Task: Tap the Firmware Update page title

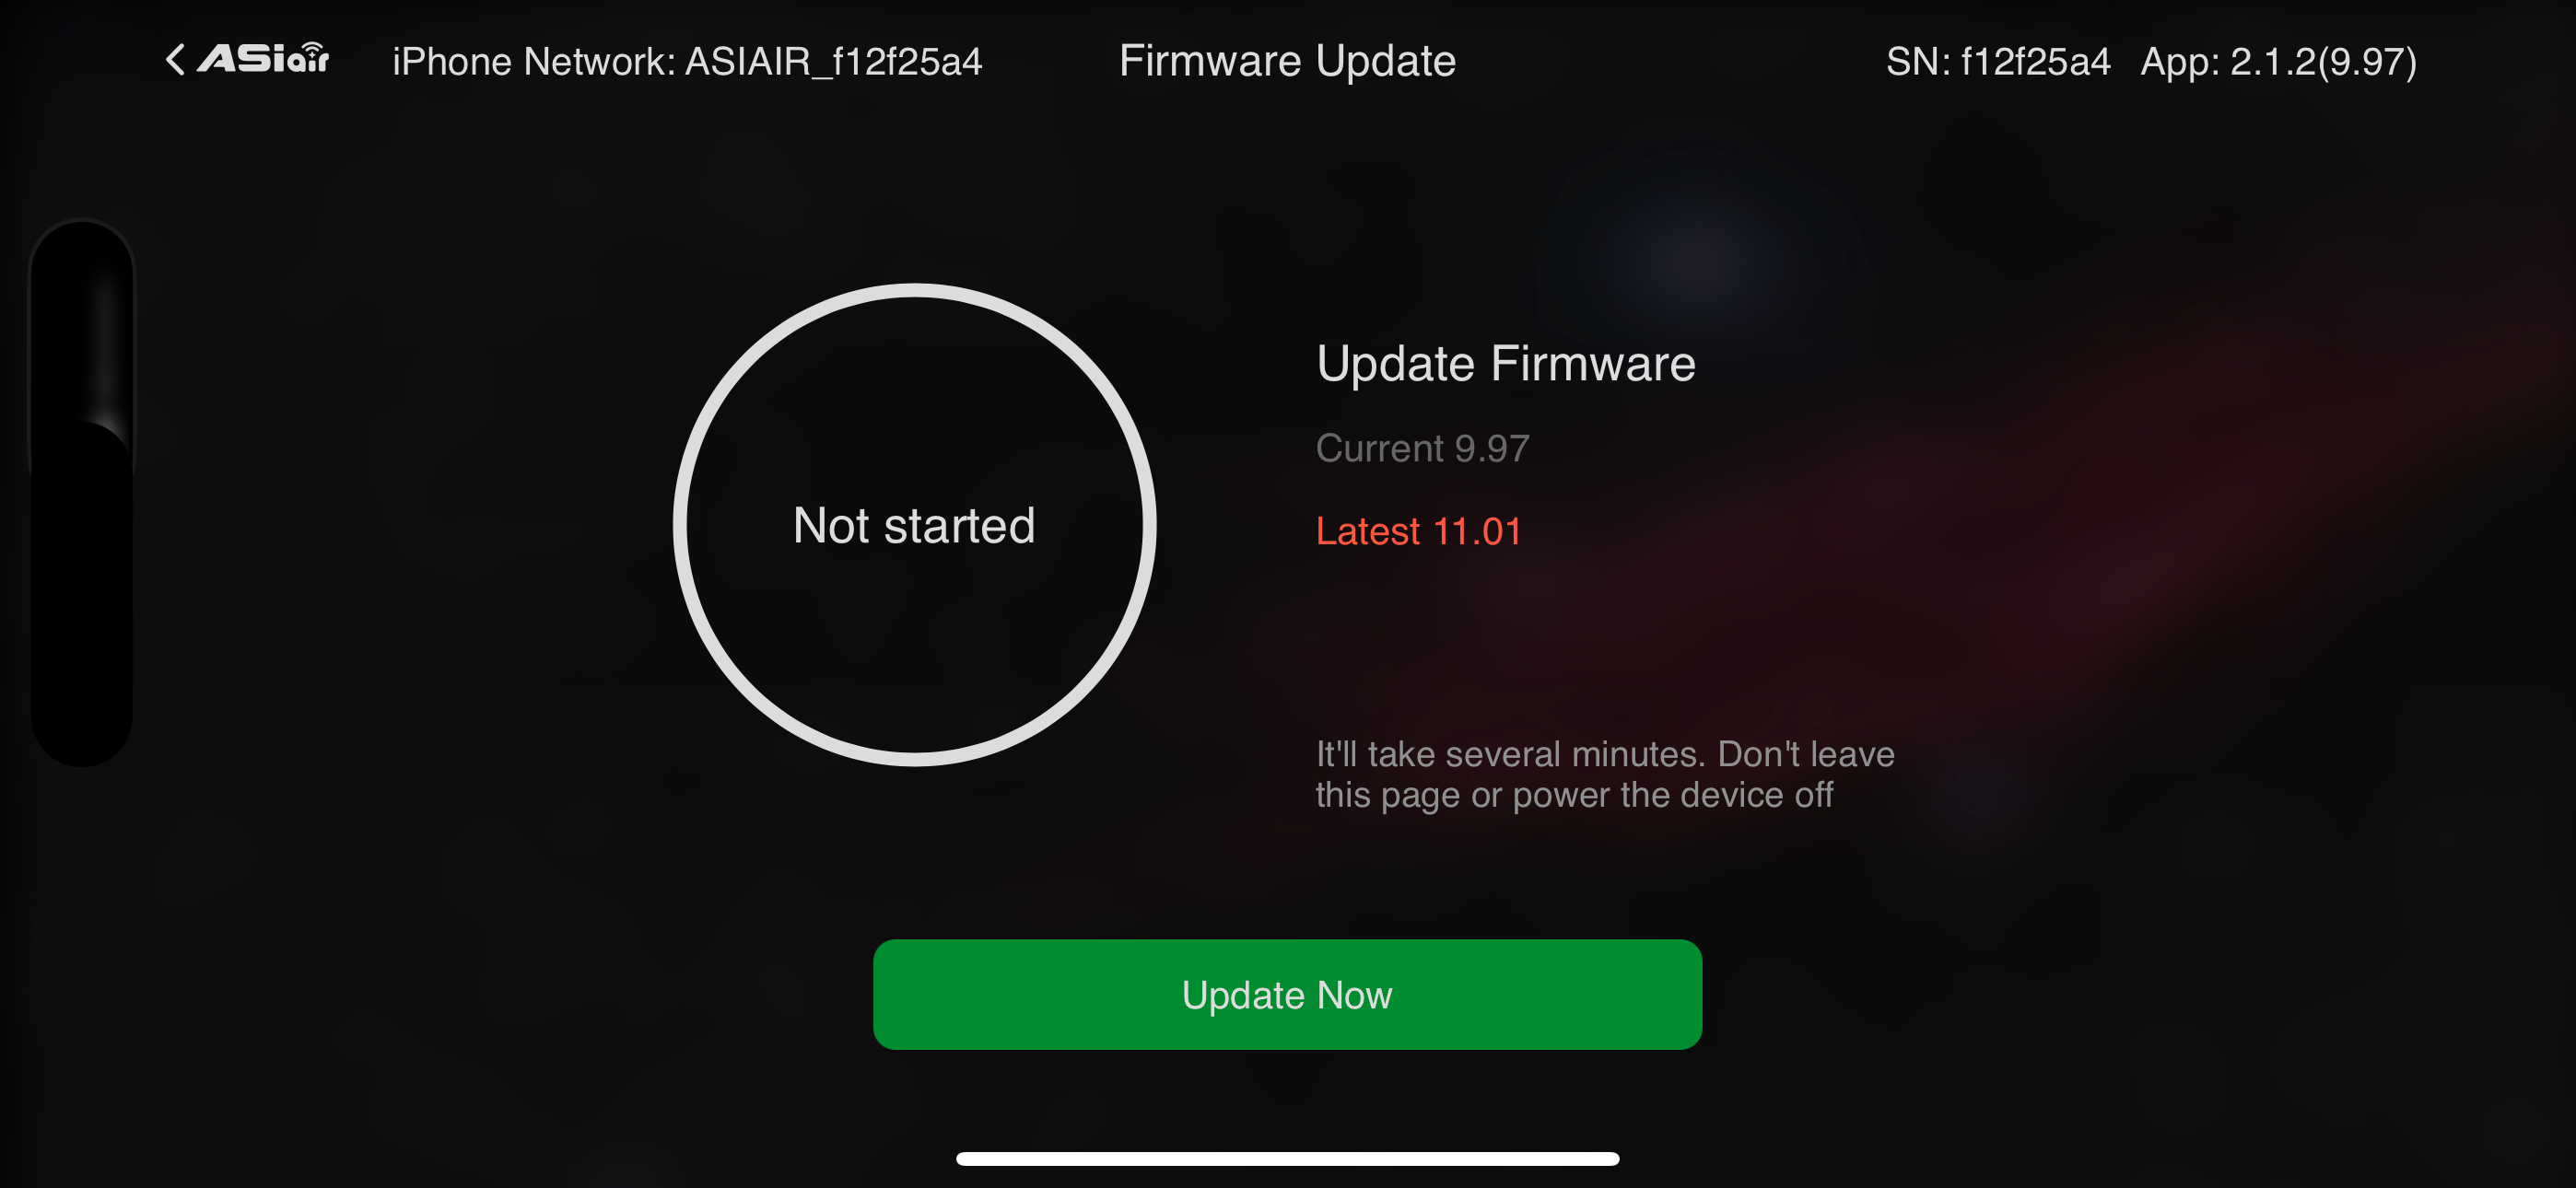Action: (1287, 61)
